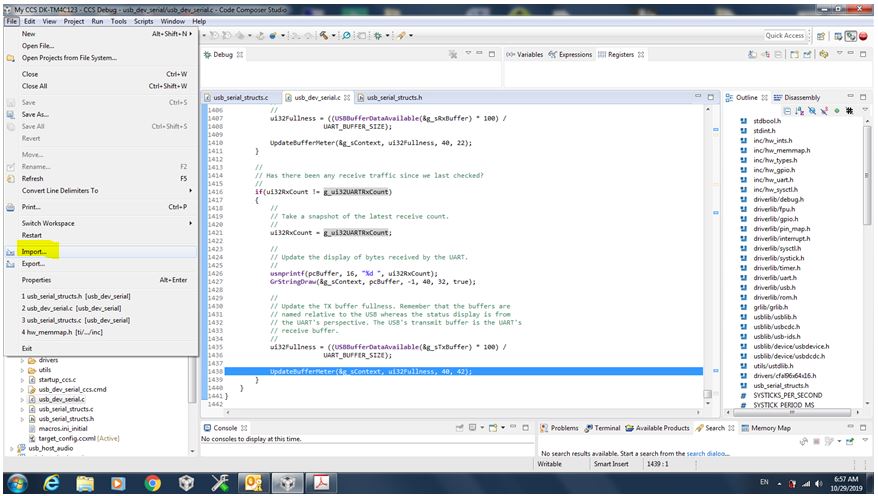Image resolution: width=878 pixels, height=496 pixels.
Task: Click the CCS Edit perspective icon
Action: pos(838,36)
